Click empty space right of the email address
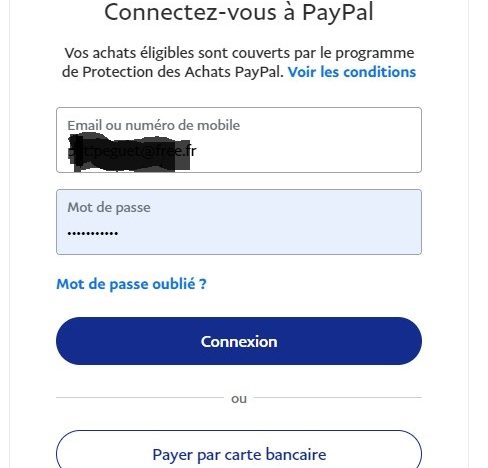 pyautogui.click(x=307, y=152)
